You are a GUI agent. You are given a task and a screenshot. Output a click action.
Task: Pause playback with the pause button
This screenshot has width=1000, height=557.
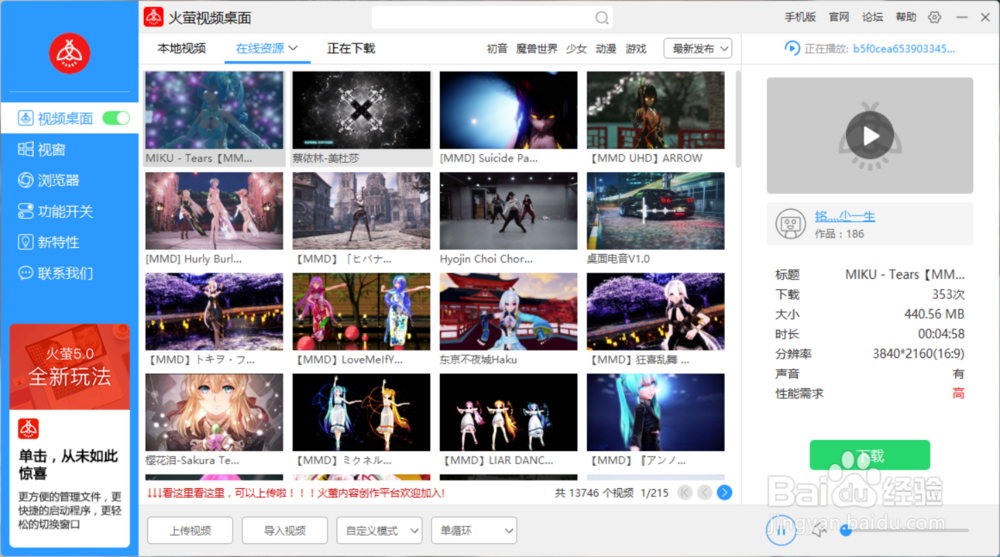[x=781, y=530]
